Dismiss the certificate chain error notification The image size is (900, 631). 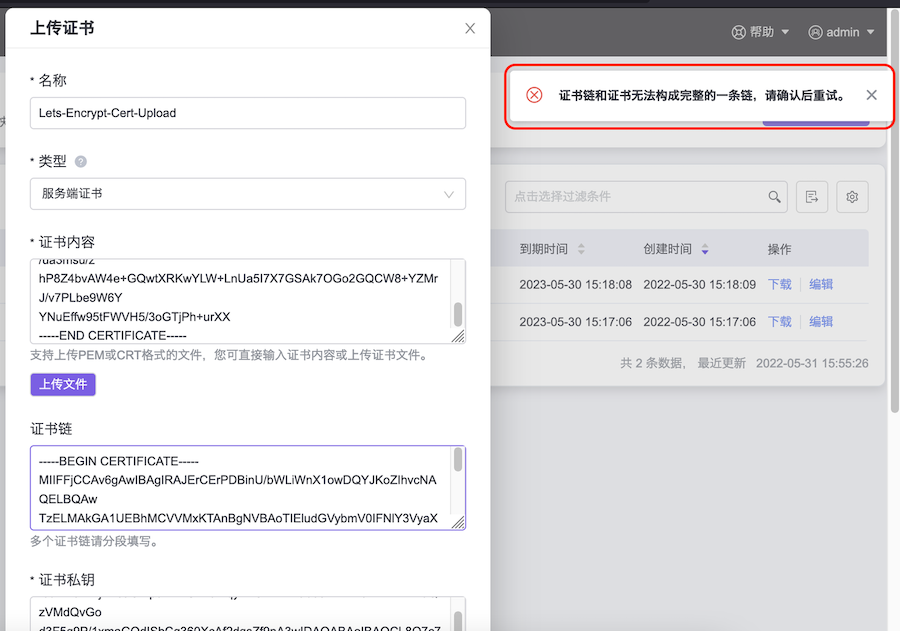(x=871, y=95)
